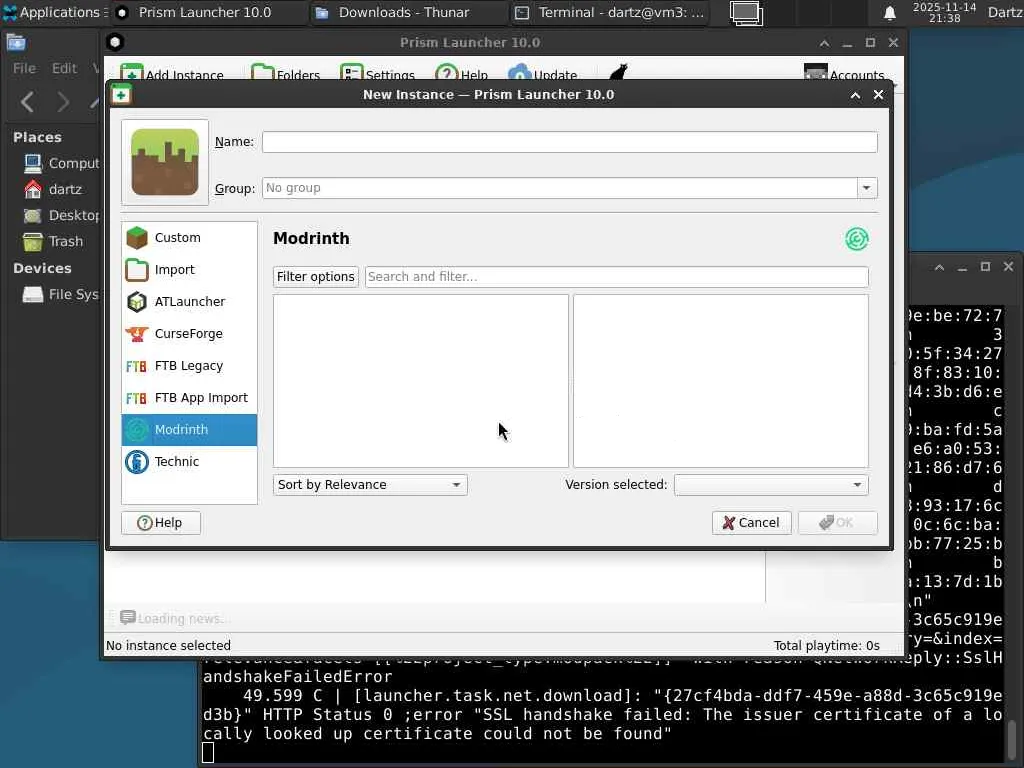This screenshot has width=1024, height=768.
Task: Click Add Instance in Prism Launcher toolbar
Action: (x=172, y=74)
